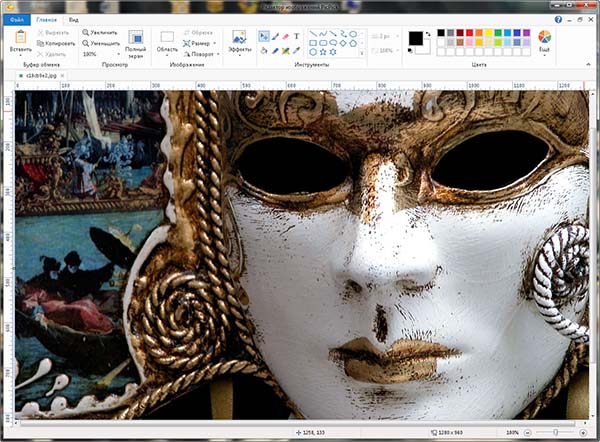Image resolution: width=600 pixels, height=442 pixels.
Task: Select the Text tool
Action: 297,35
